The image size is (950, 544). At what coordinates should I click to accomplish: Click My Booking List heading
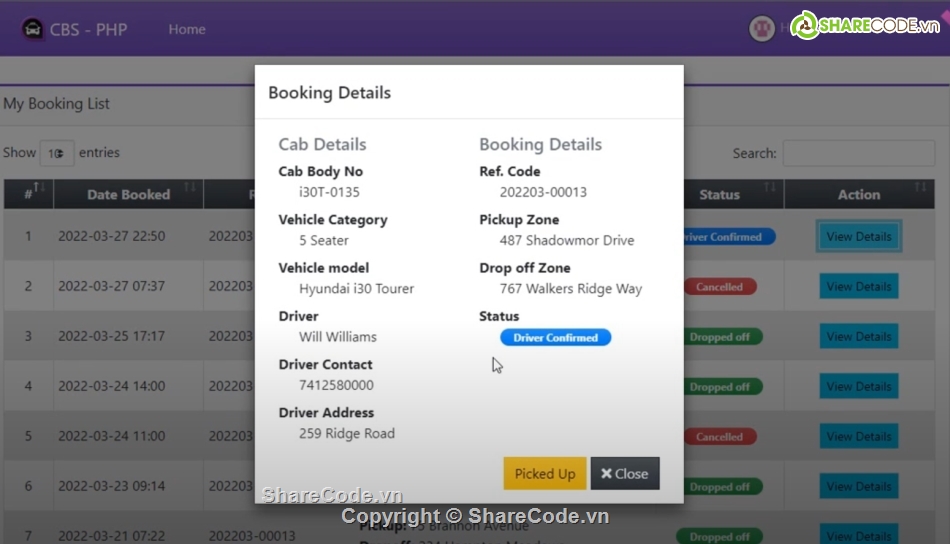pos(56,104)
